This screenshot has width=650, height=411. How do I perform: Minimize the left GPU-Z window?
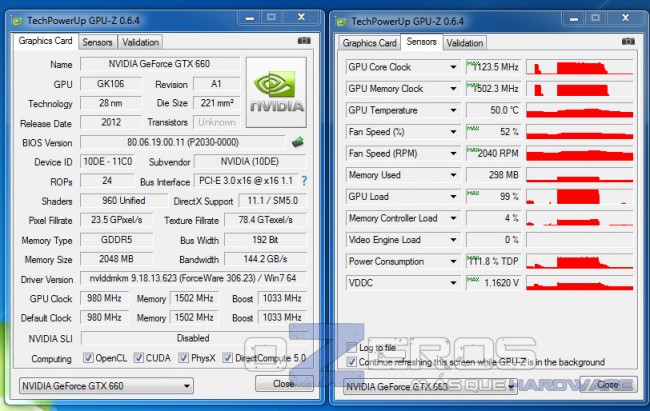[x=250, y=17]
